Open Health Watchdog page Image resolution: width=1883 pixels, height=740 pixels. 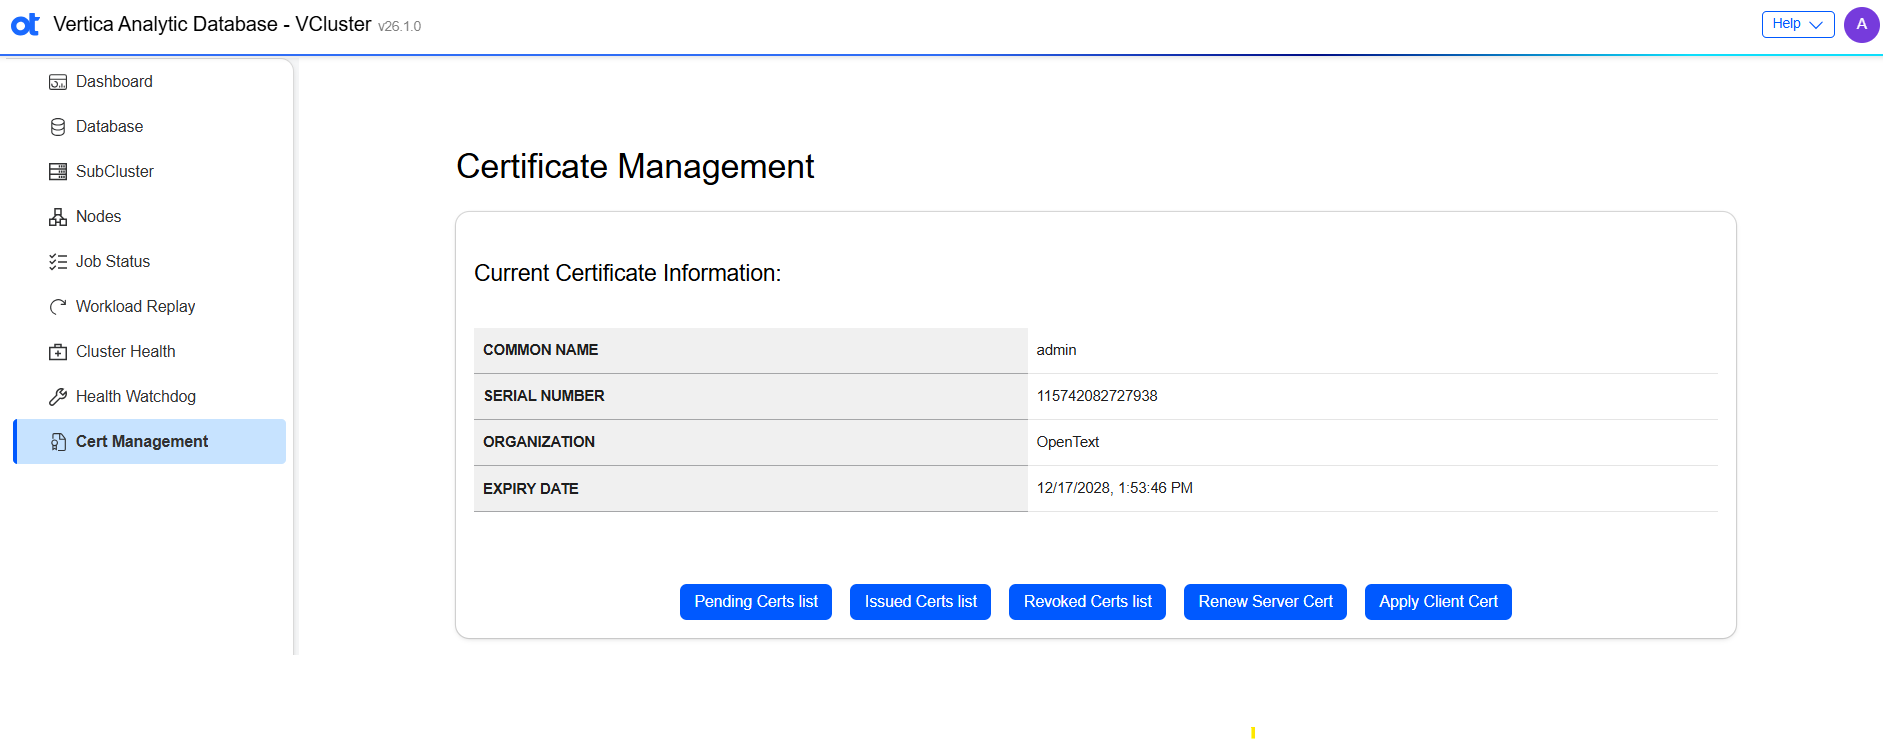coord(150,397)
